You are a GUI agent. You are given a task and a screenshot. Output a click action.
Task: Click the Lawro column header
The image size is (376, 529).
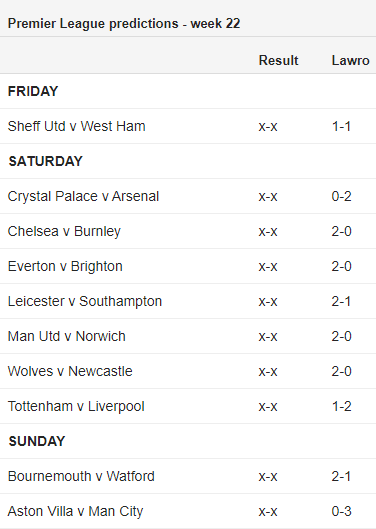(x=350, y=60)
